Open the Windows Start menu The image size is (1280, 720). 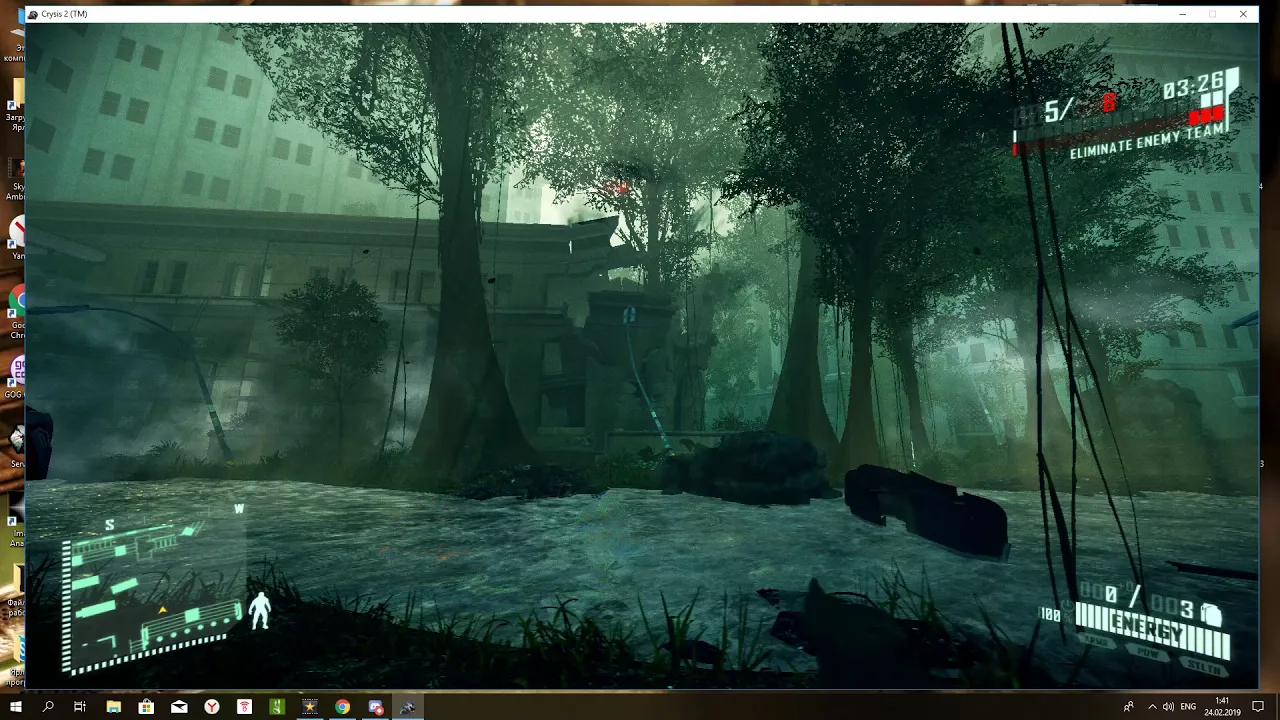point(15,707)
